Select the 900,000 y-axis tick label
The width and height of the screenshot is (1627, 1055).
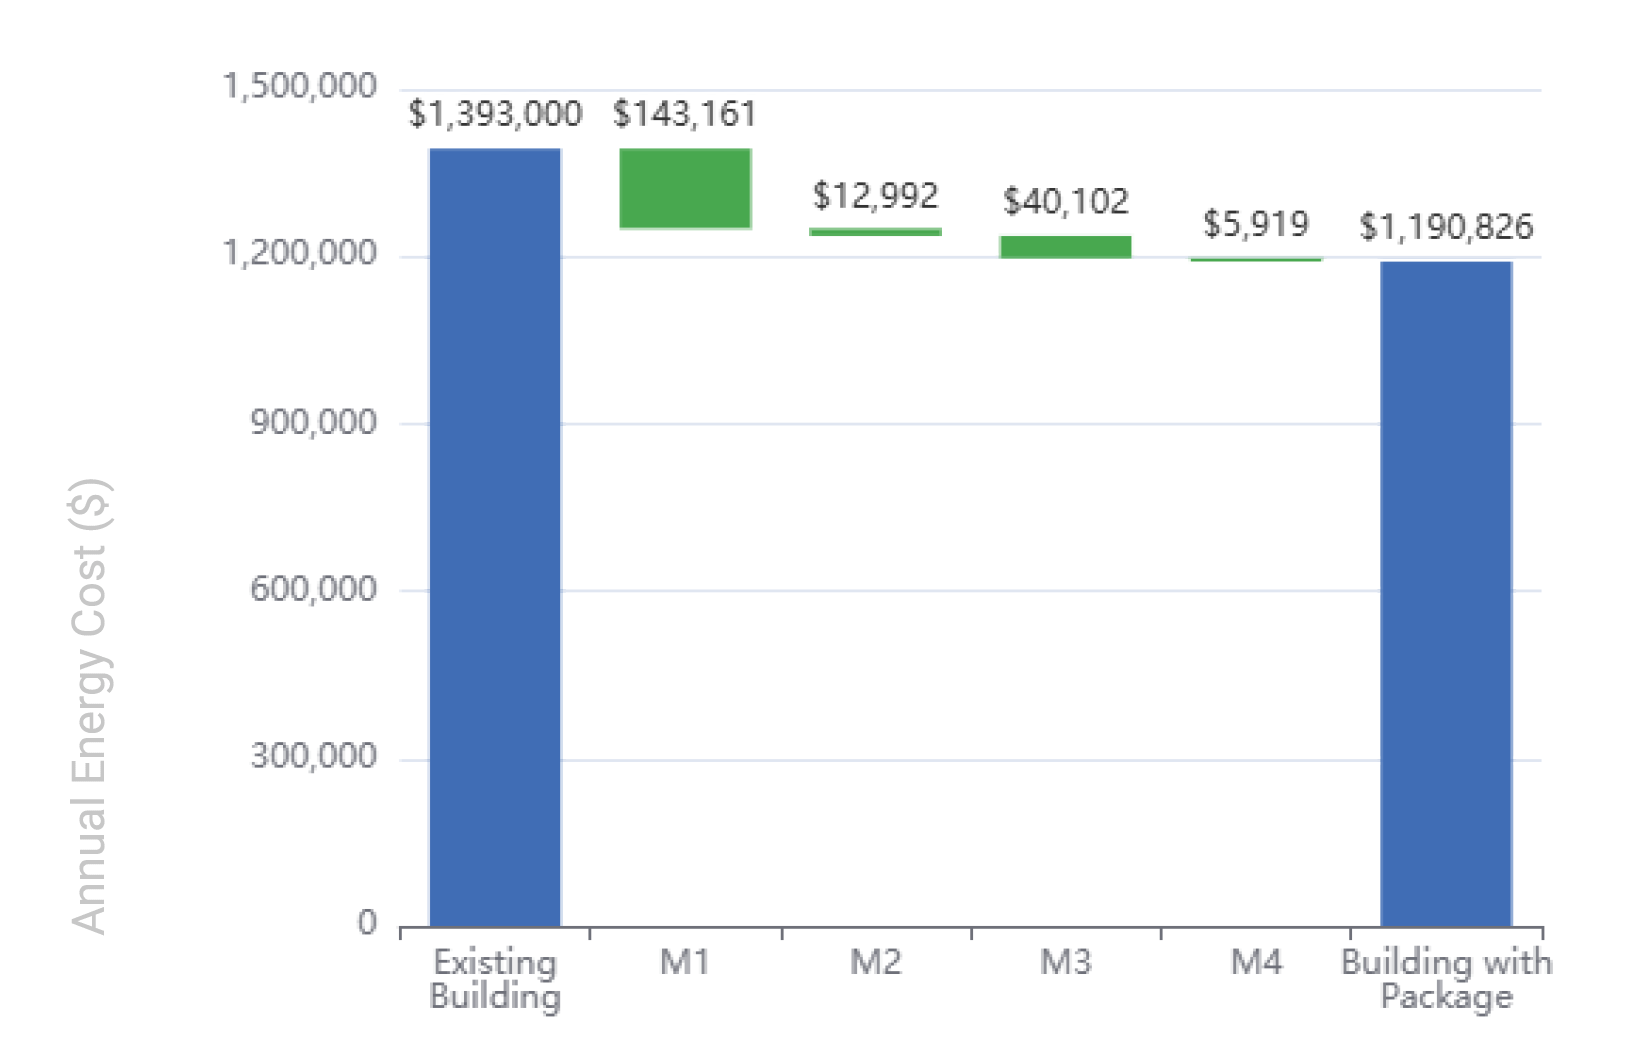coord(313,422)
